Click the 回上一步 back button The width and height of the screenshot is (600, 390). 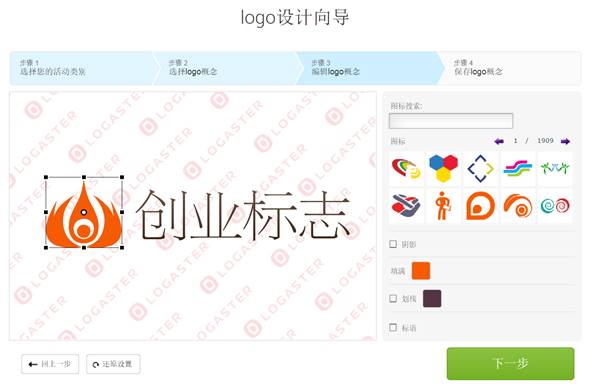50,364
